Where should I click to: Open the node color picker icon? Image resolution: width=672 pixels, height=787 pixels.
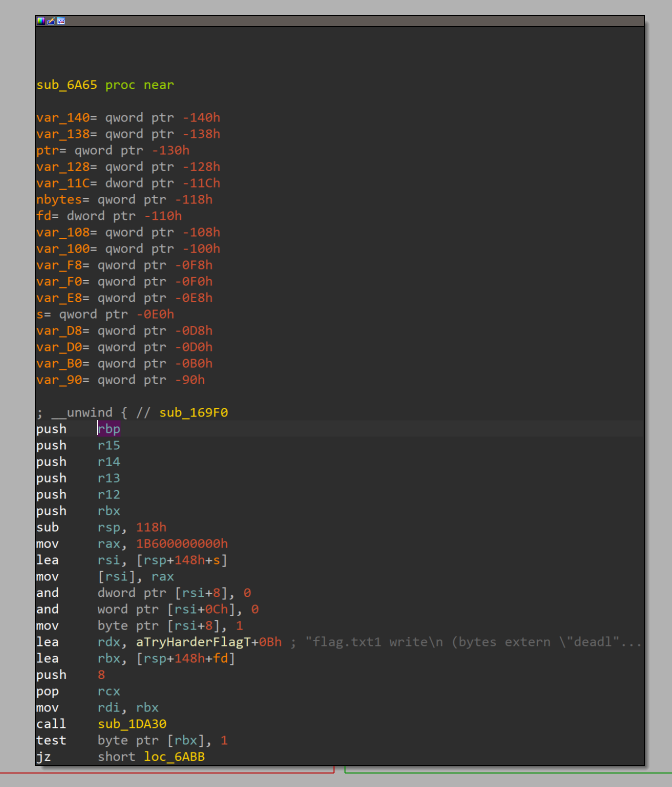[41, 21]
